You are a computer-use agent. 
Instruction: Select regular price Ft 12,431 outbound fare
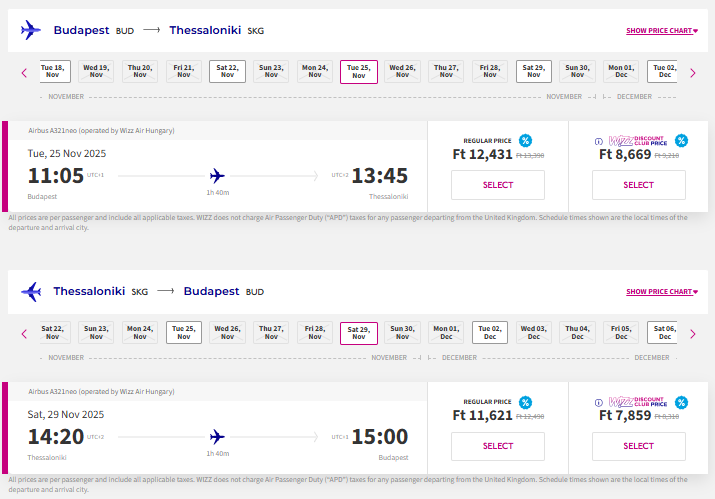pos(497,185)
